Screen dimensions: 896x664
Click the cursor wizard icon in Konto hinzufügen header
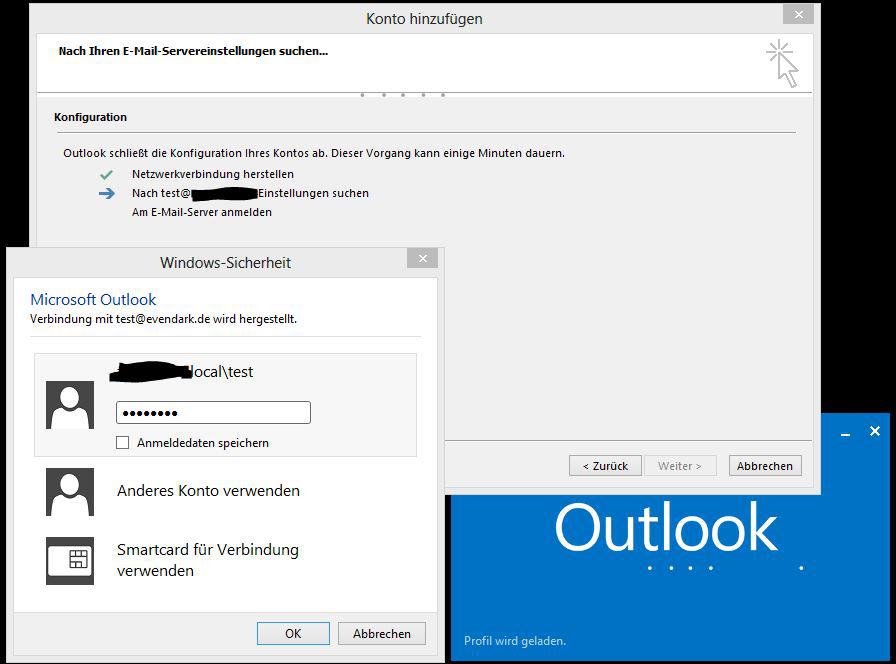coord(783,63)
